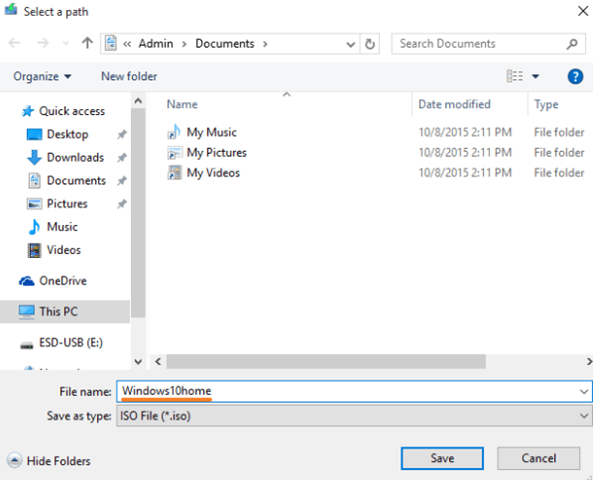Open the help question mark icon
The height and width of the screenshot is (480, 593).
[x=575, y=76]
